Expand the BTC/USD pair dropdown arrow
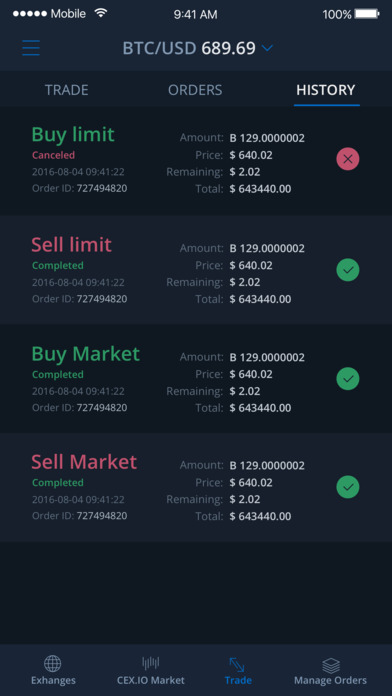Image resolution: width=392 pixels, height=696 pixels. click(x=267, y=47)
